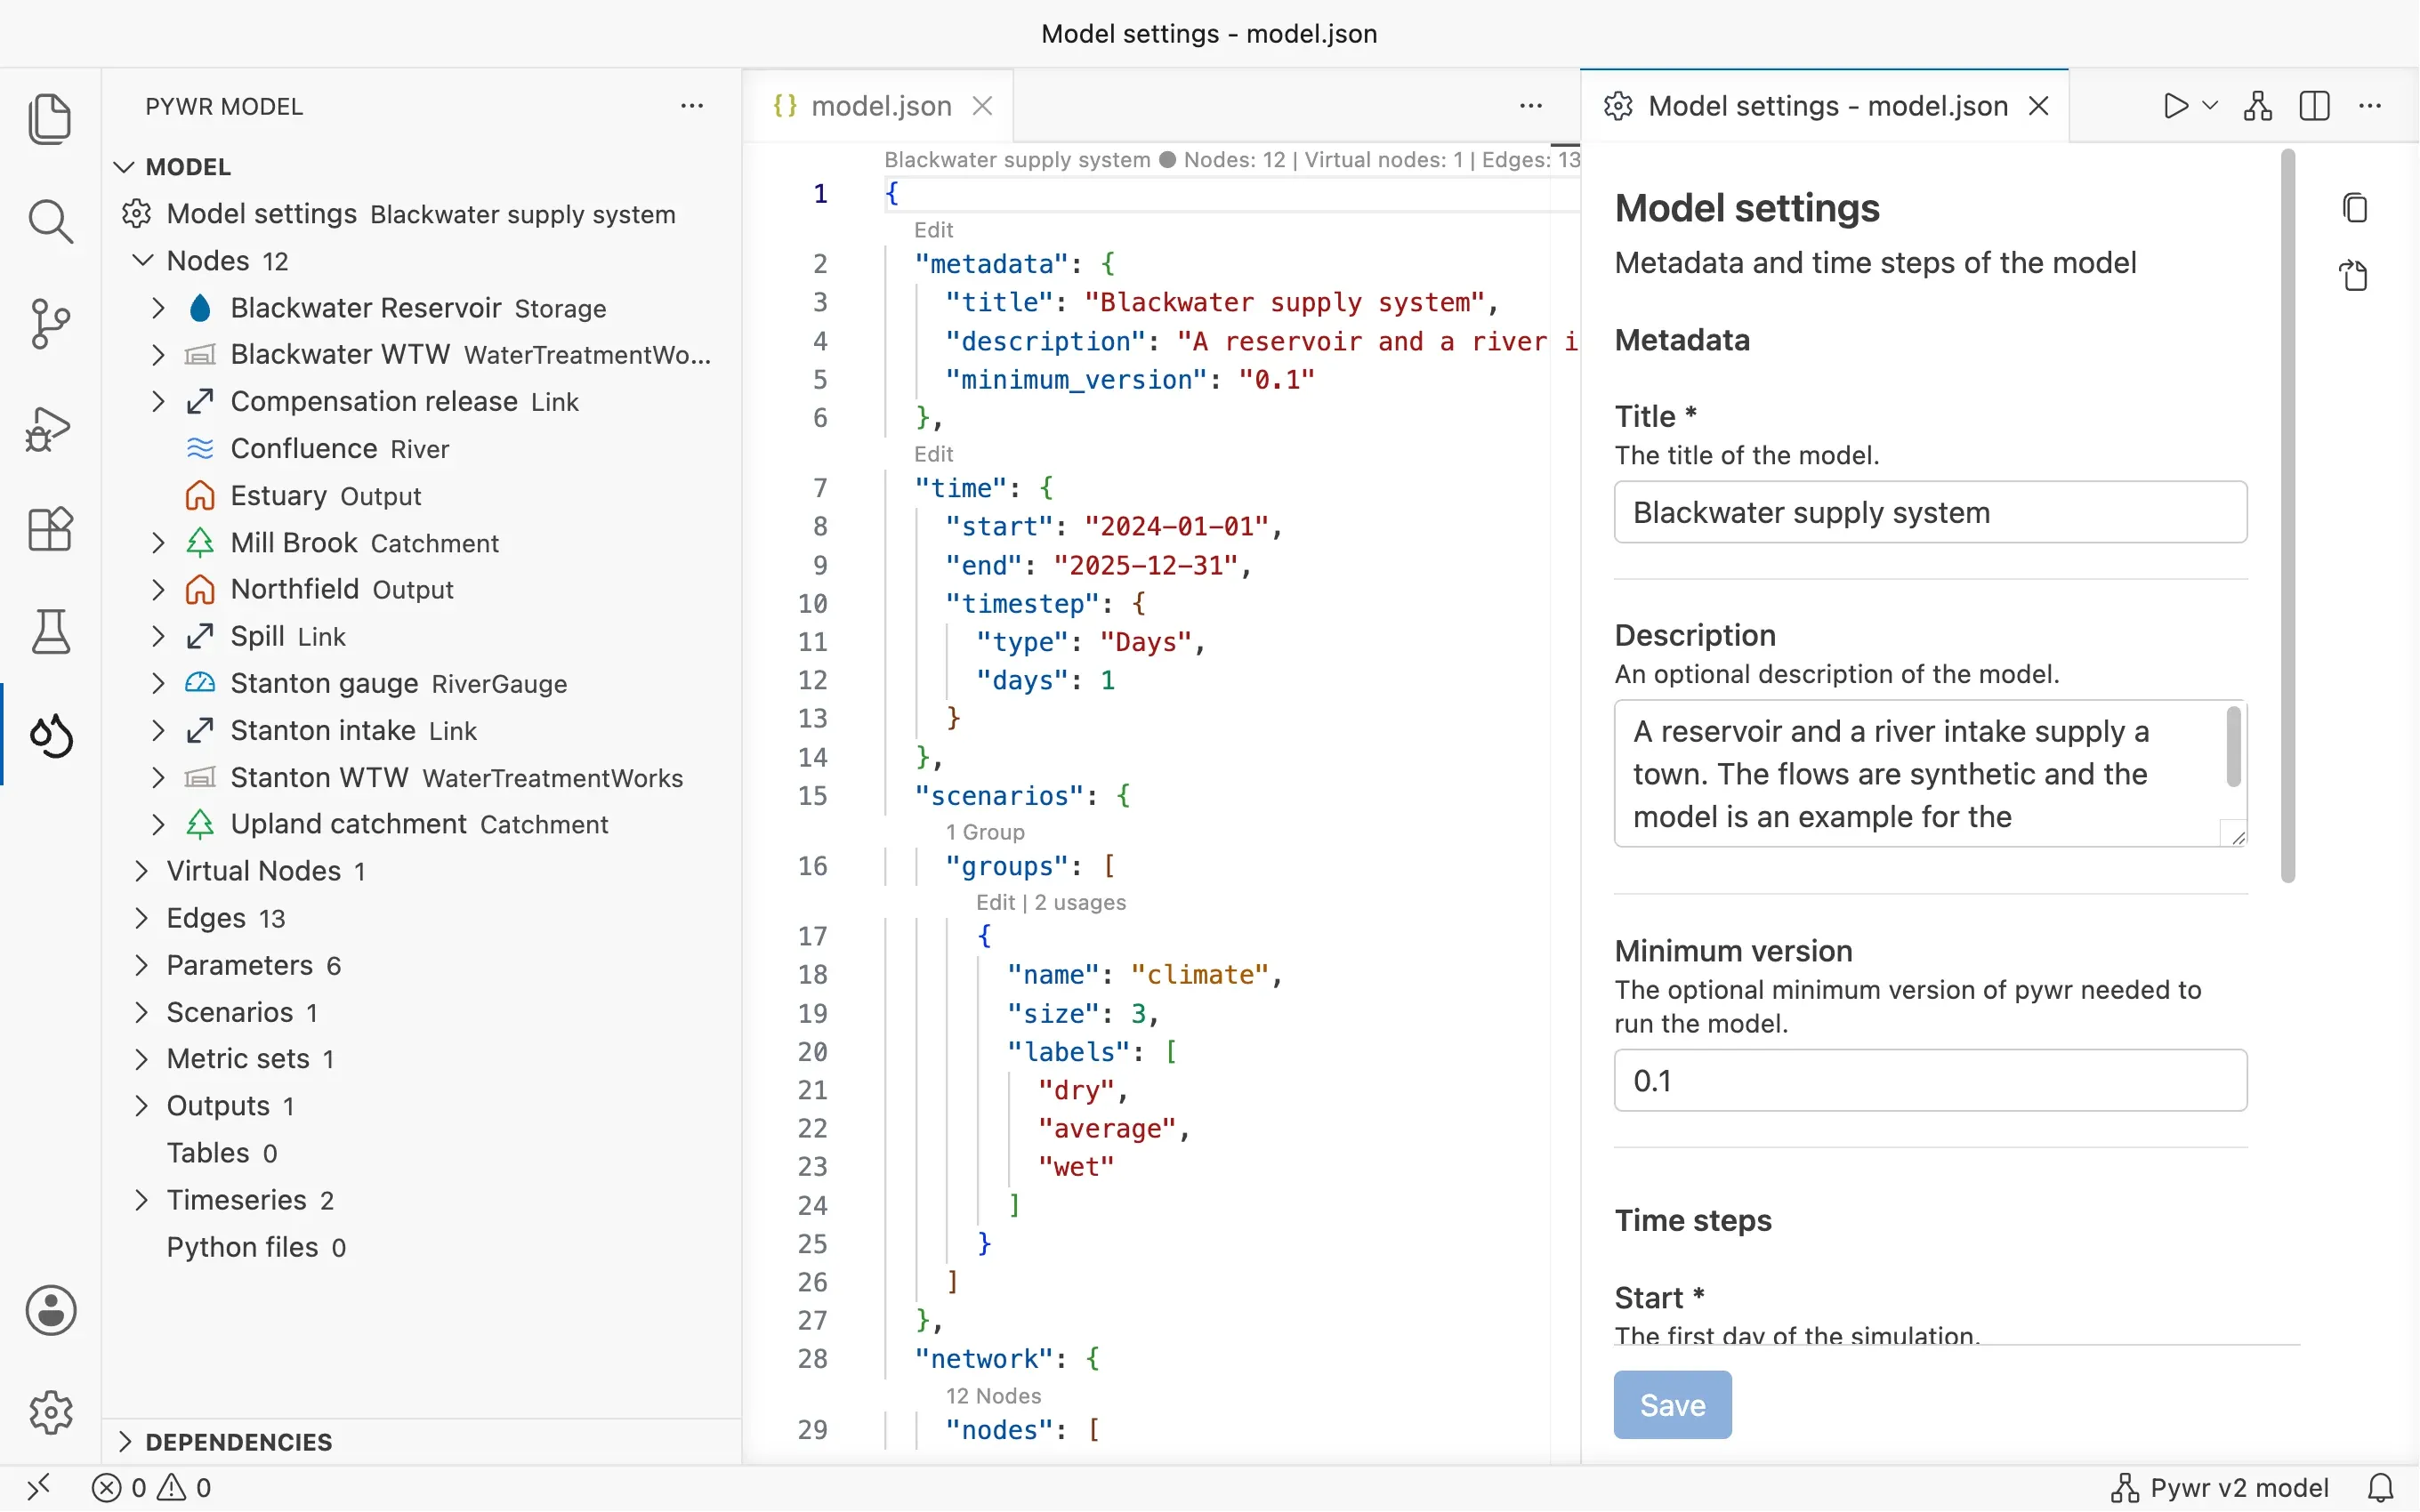Select Model settings tree item

point(421,214)
